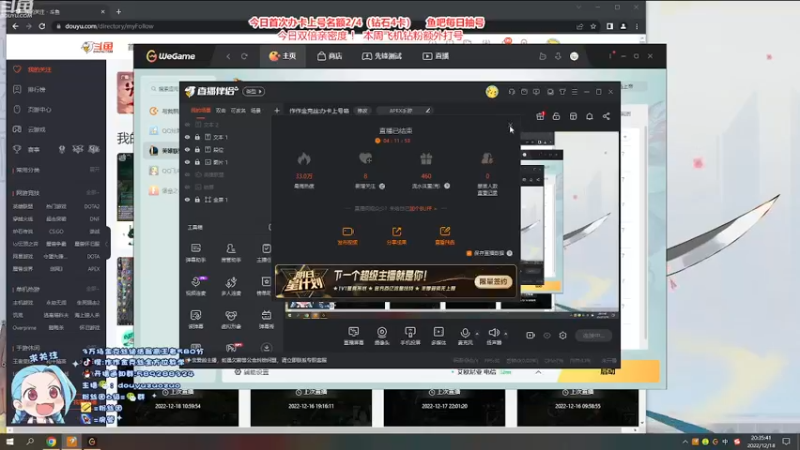Toggle lock on 文本 1 layer
This screenshot has height=450, width=800.
[x=197, y=137]
